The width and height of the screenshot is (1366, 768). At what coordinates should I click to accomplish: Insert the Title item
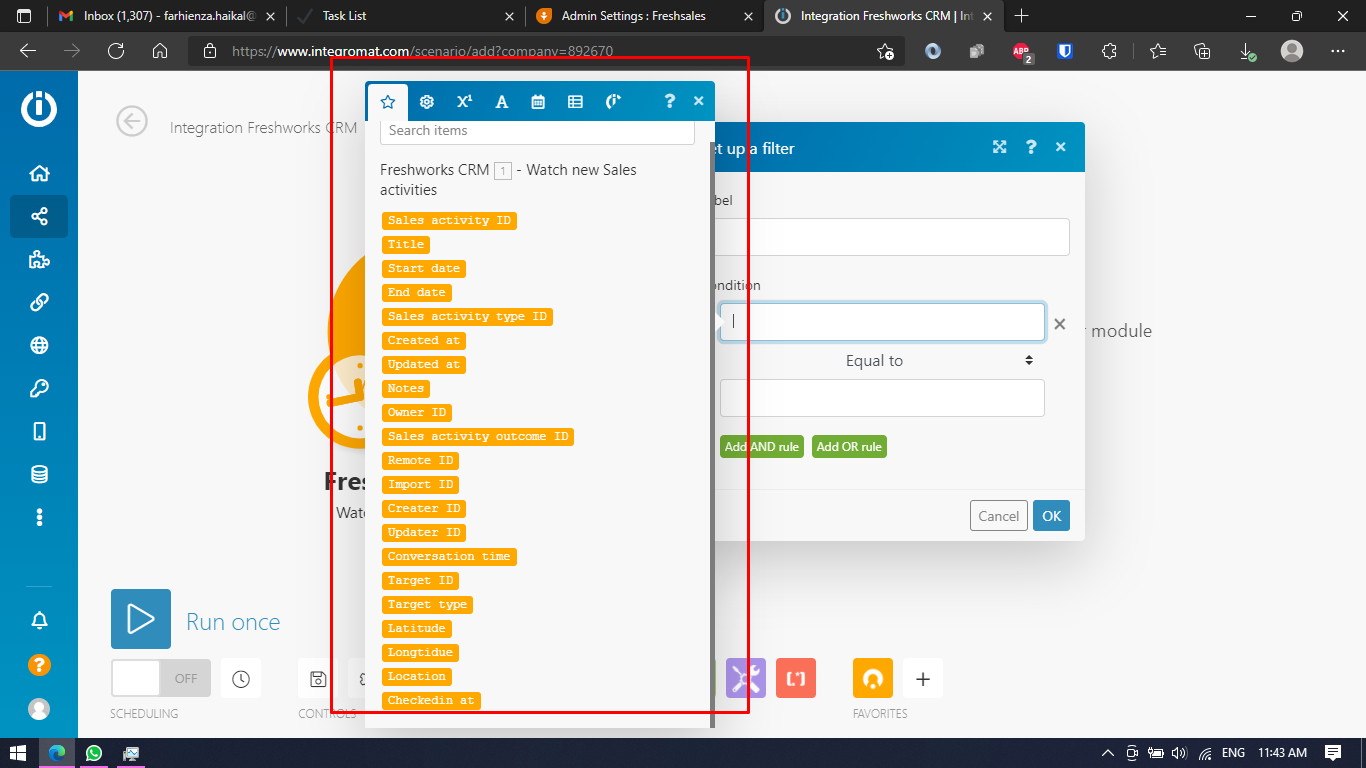(x=406, y=244)
